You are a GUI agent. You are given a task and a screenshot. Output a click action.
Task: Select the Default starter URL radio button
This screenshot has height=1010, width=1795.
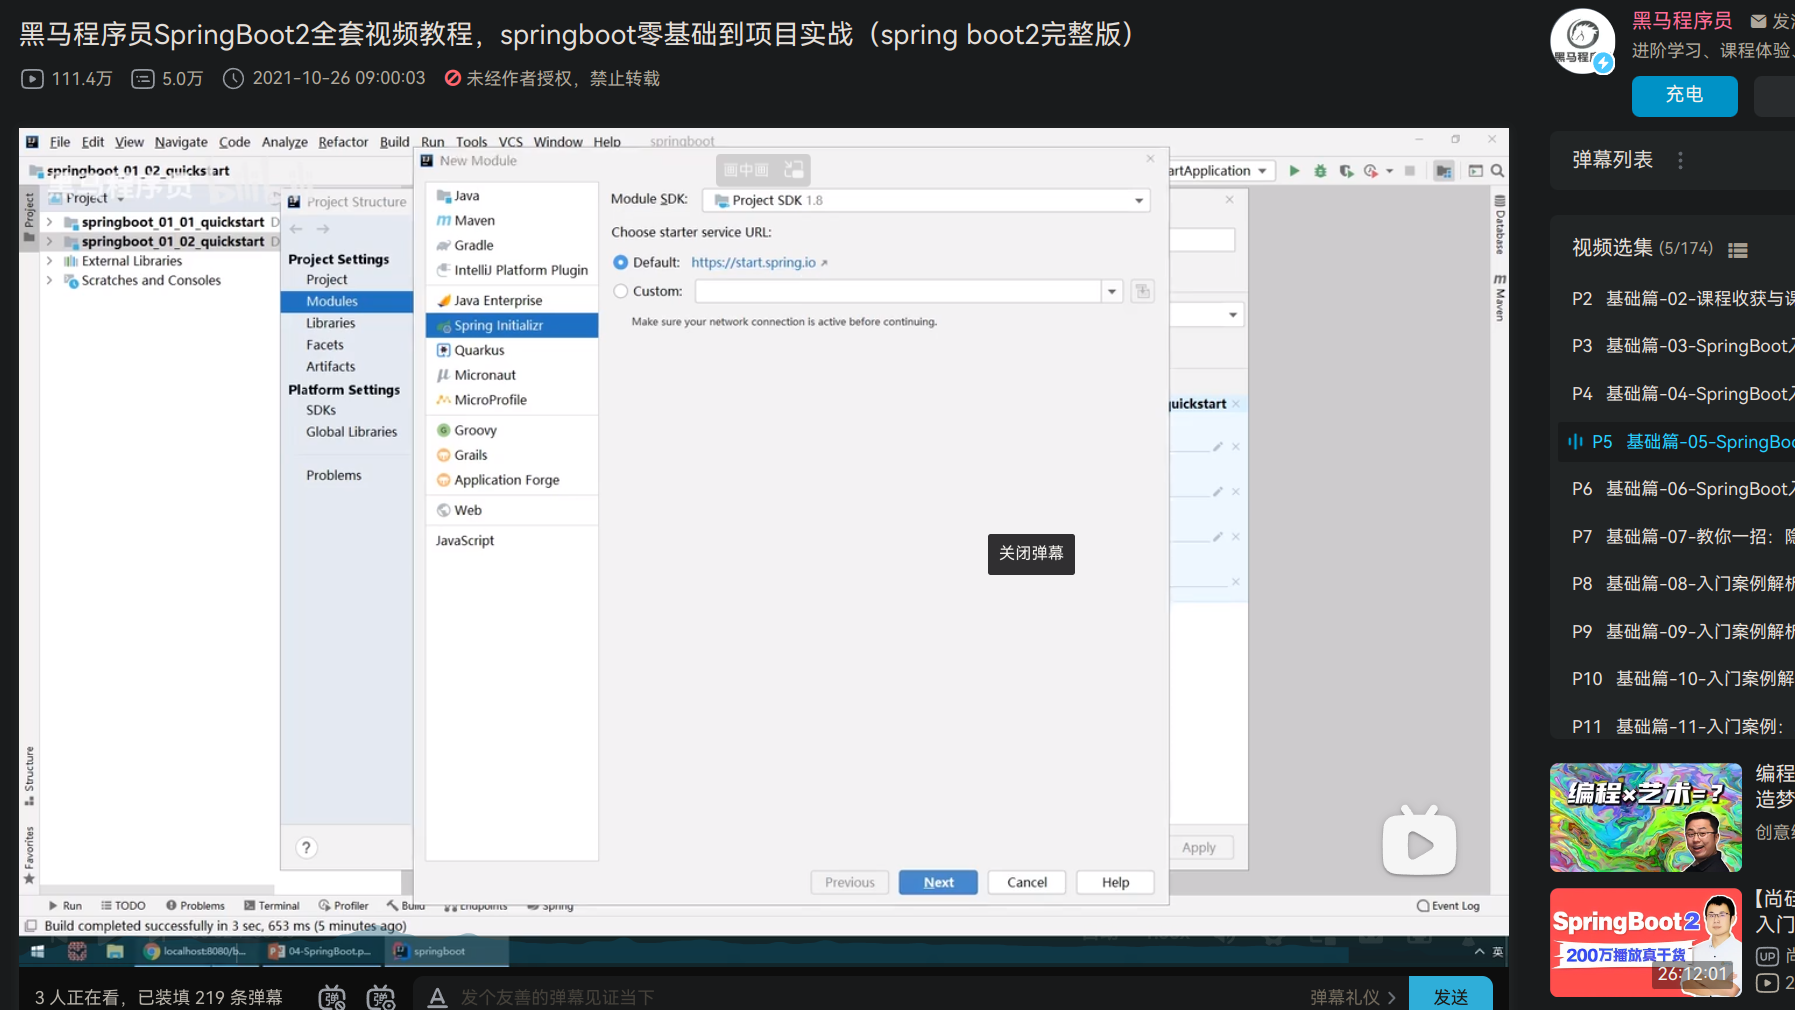621,262
